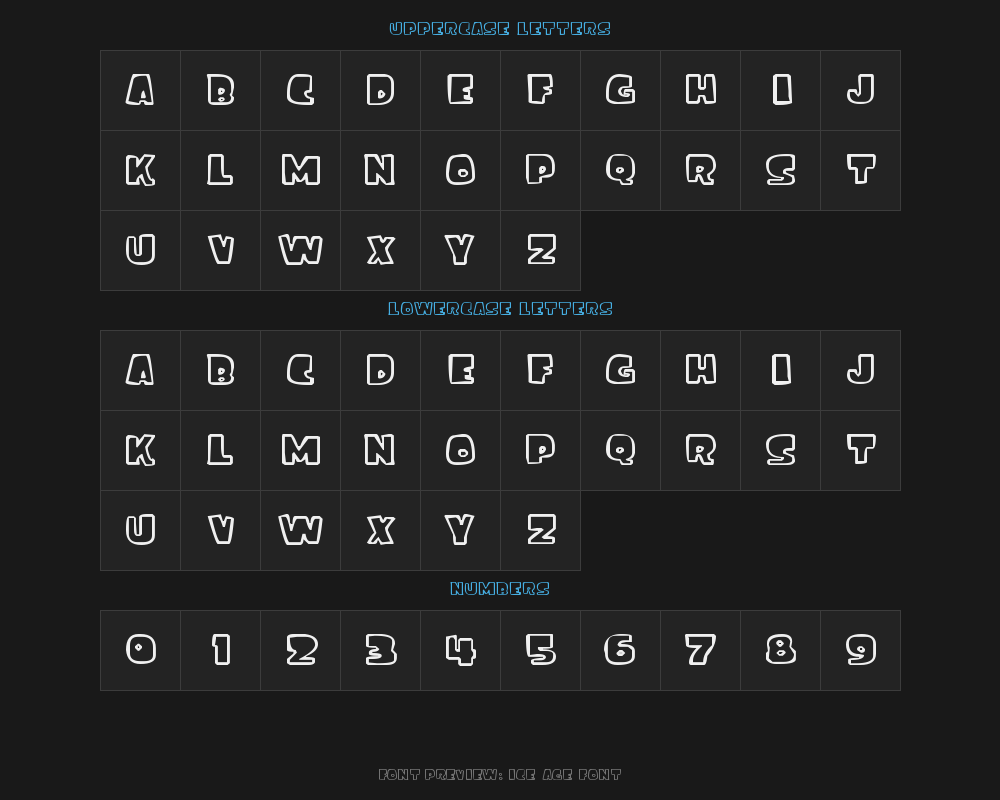Pick the number 7 glyph cell
The image size is (1000, 800).
(700, 650)
